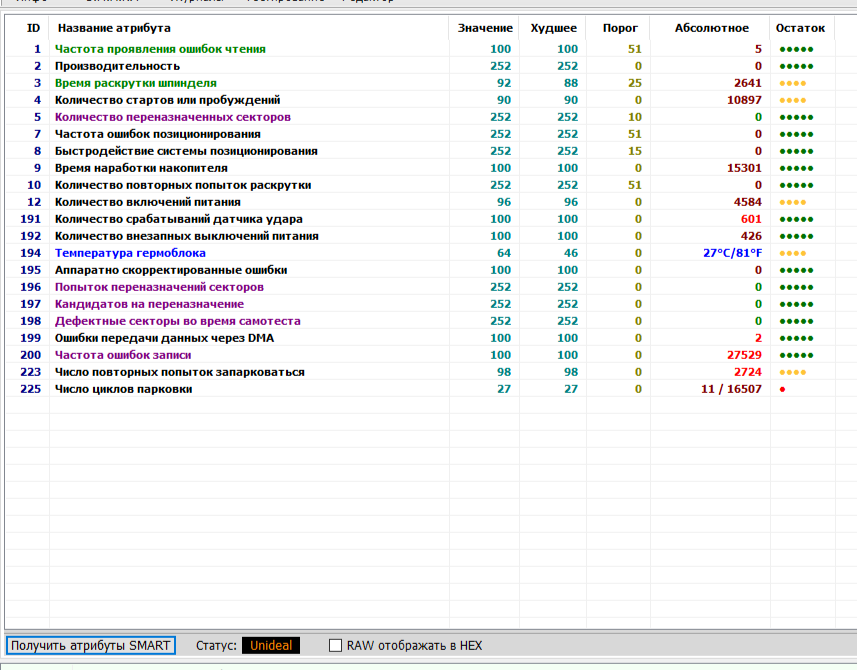
Task: Click the 'Остаток' column header
Action: [x=800, y=28]
